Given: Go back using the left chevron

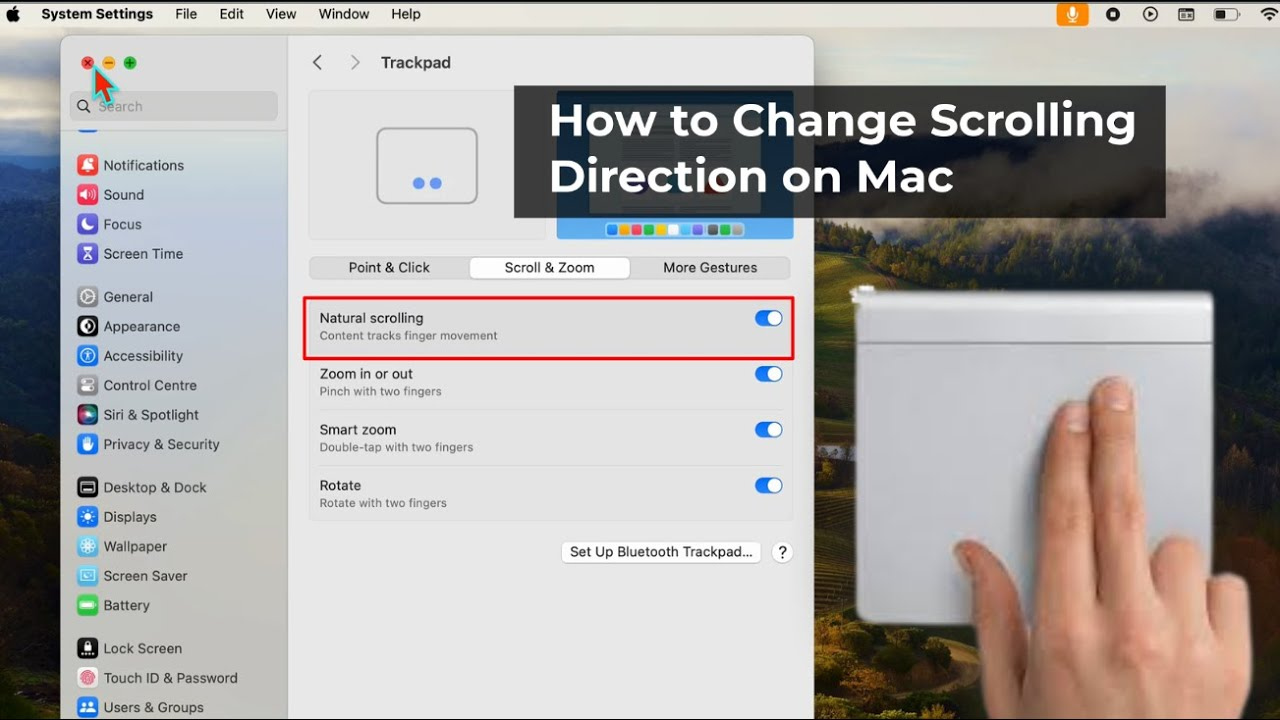Looking at the screenshot, I should [318, 62].
